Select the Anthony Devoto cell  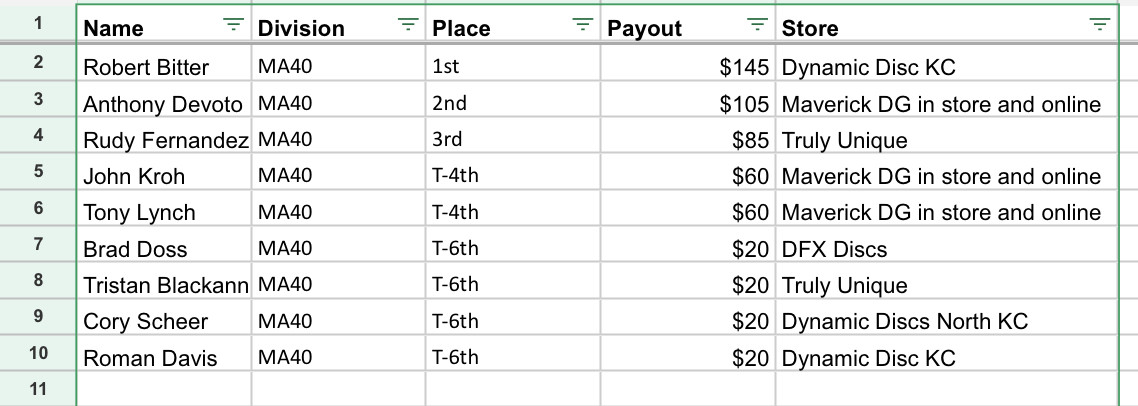[163, 105]
